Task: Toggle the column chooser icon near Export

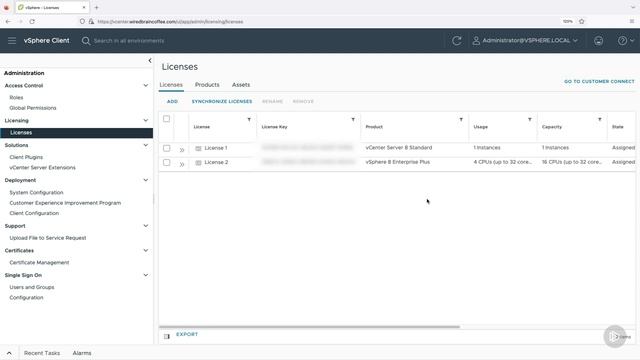Action: (167, 336)
